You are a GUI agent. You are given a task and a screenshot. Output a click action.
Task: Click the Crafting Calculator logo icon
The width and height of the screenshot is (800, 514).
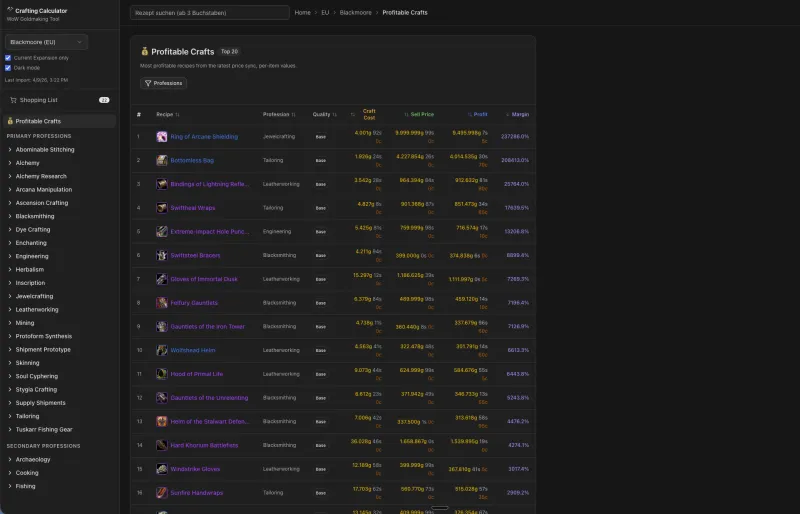click(x=10, y=10)
